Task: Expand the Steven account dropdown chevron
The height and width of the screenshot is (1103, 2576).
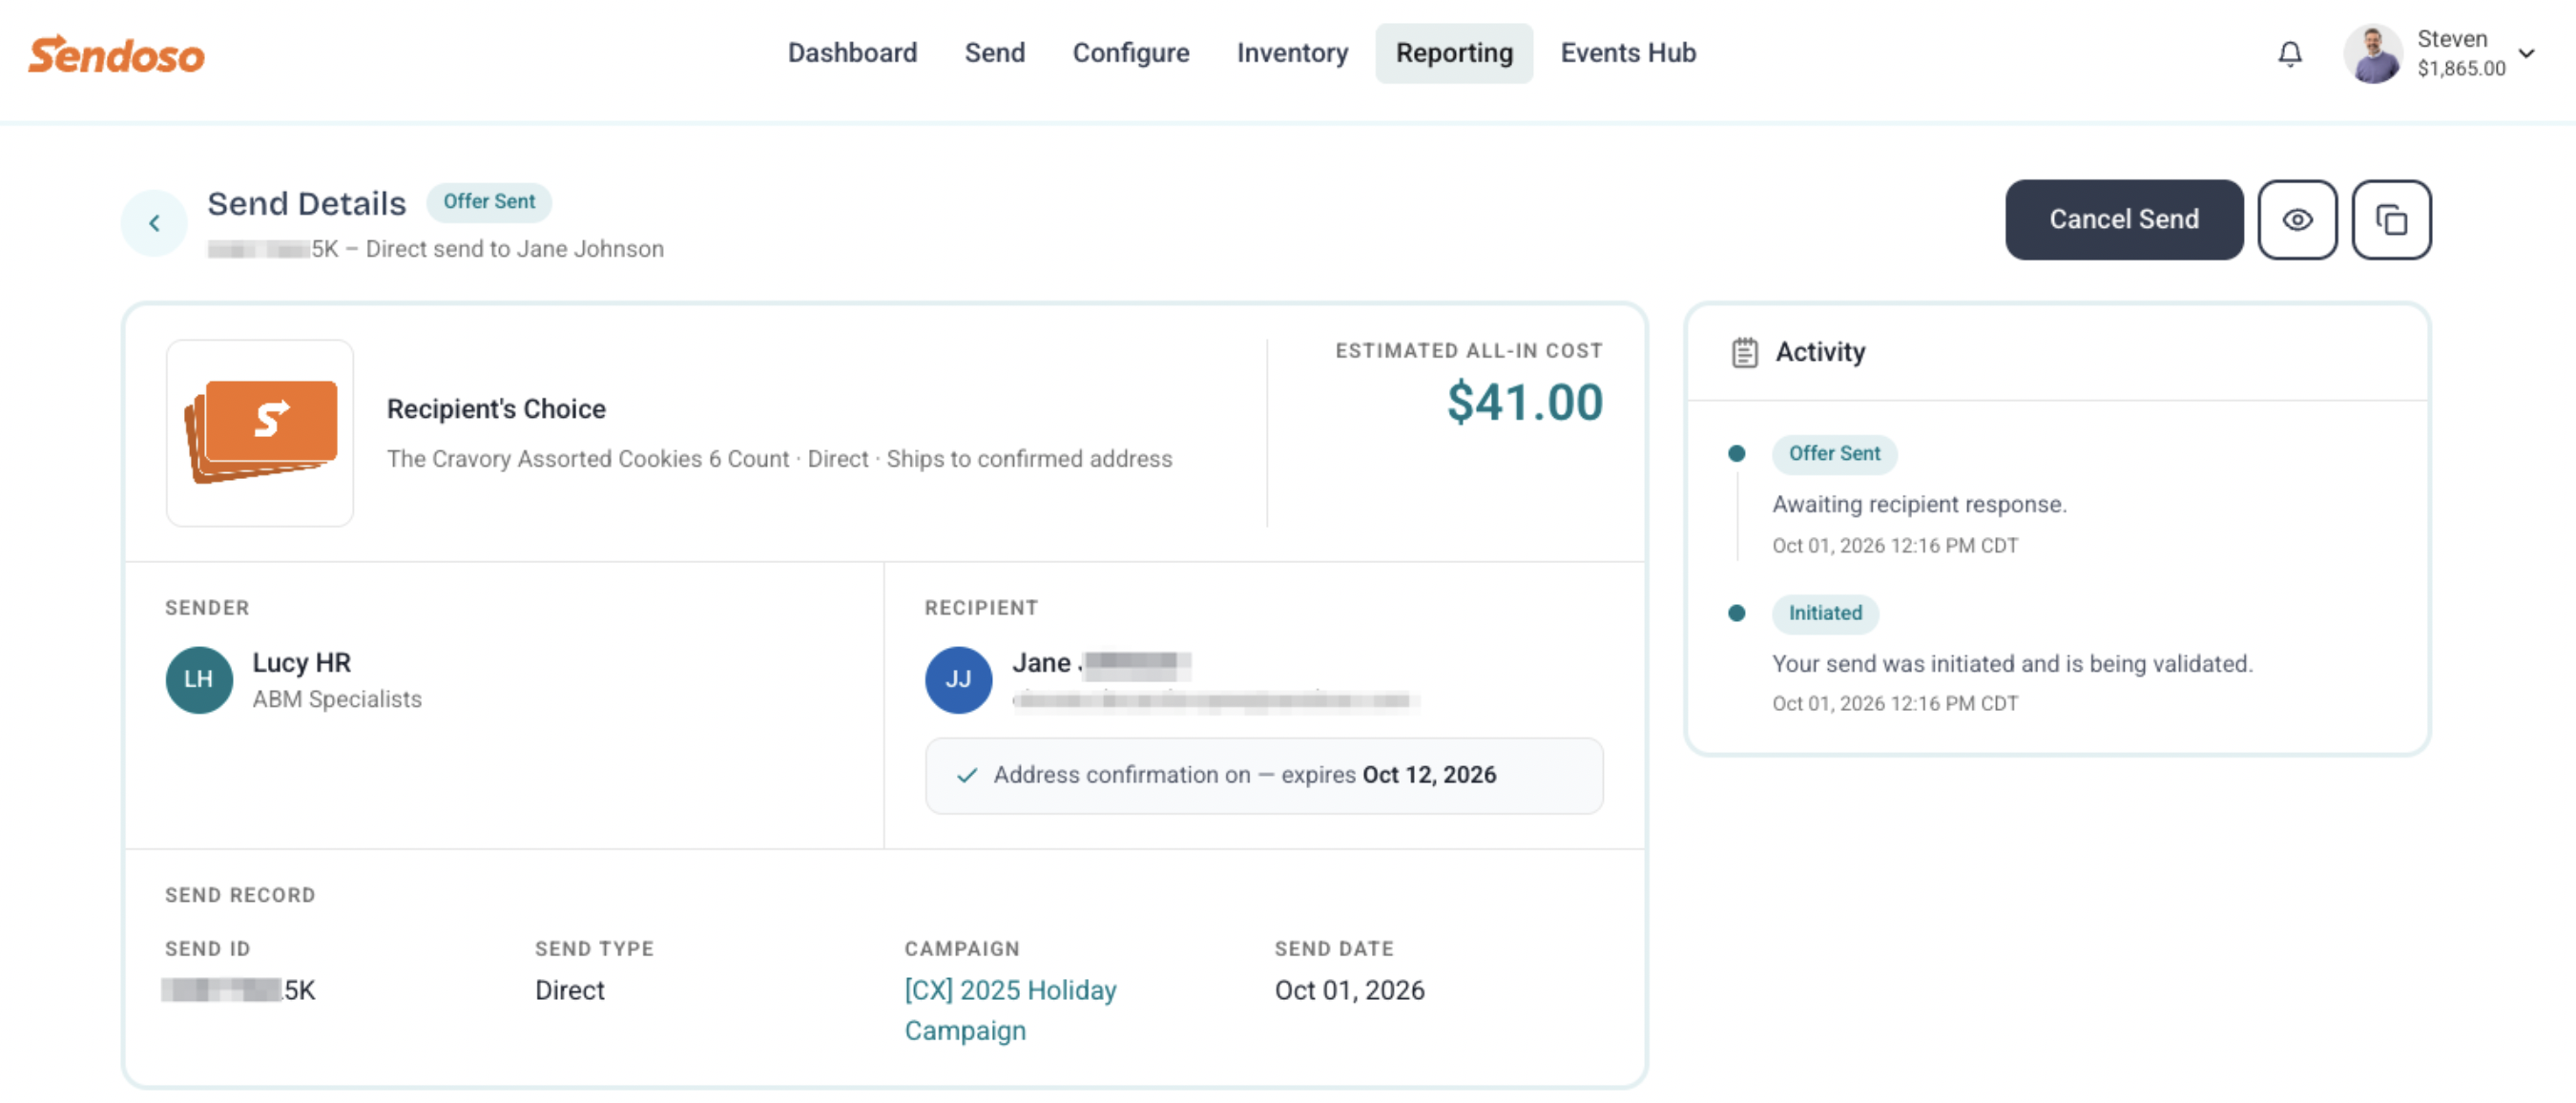Action: point(2527,53)
